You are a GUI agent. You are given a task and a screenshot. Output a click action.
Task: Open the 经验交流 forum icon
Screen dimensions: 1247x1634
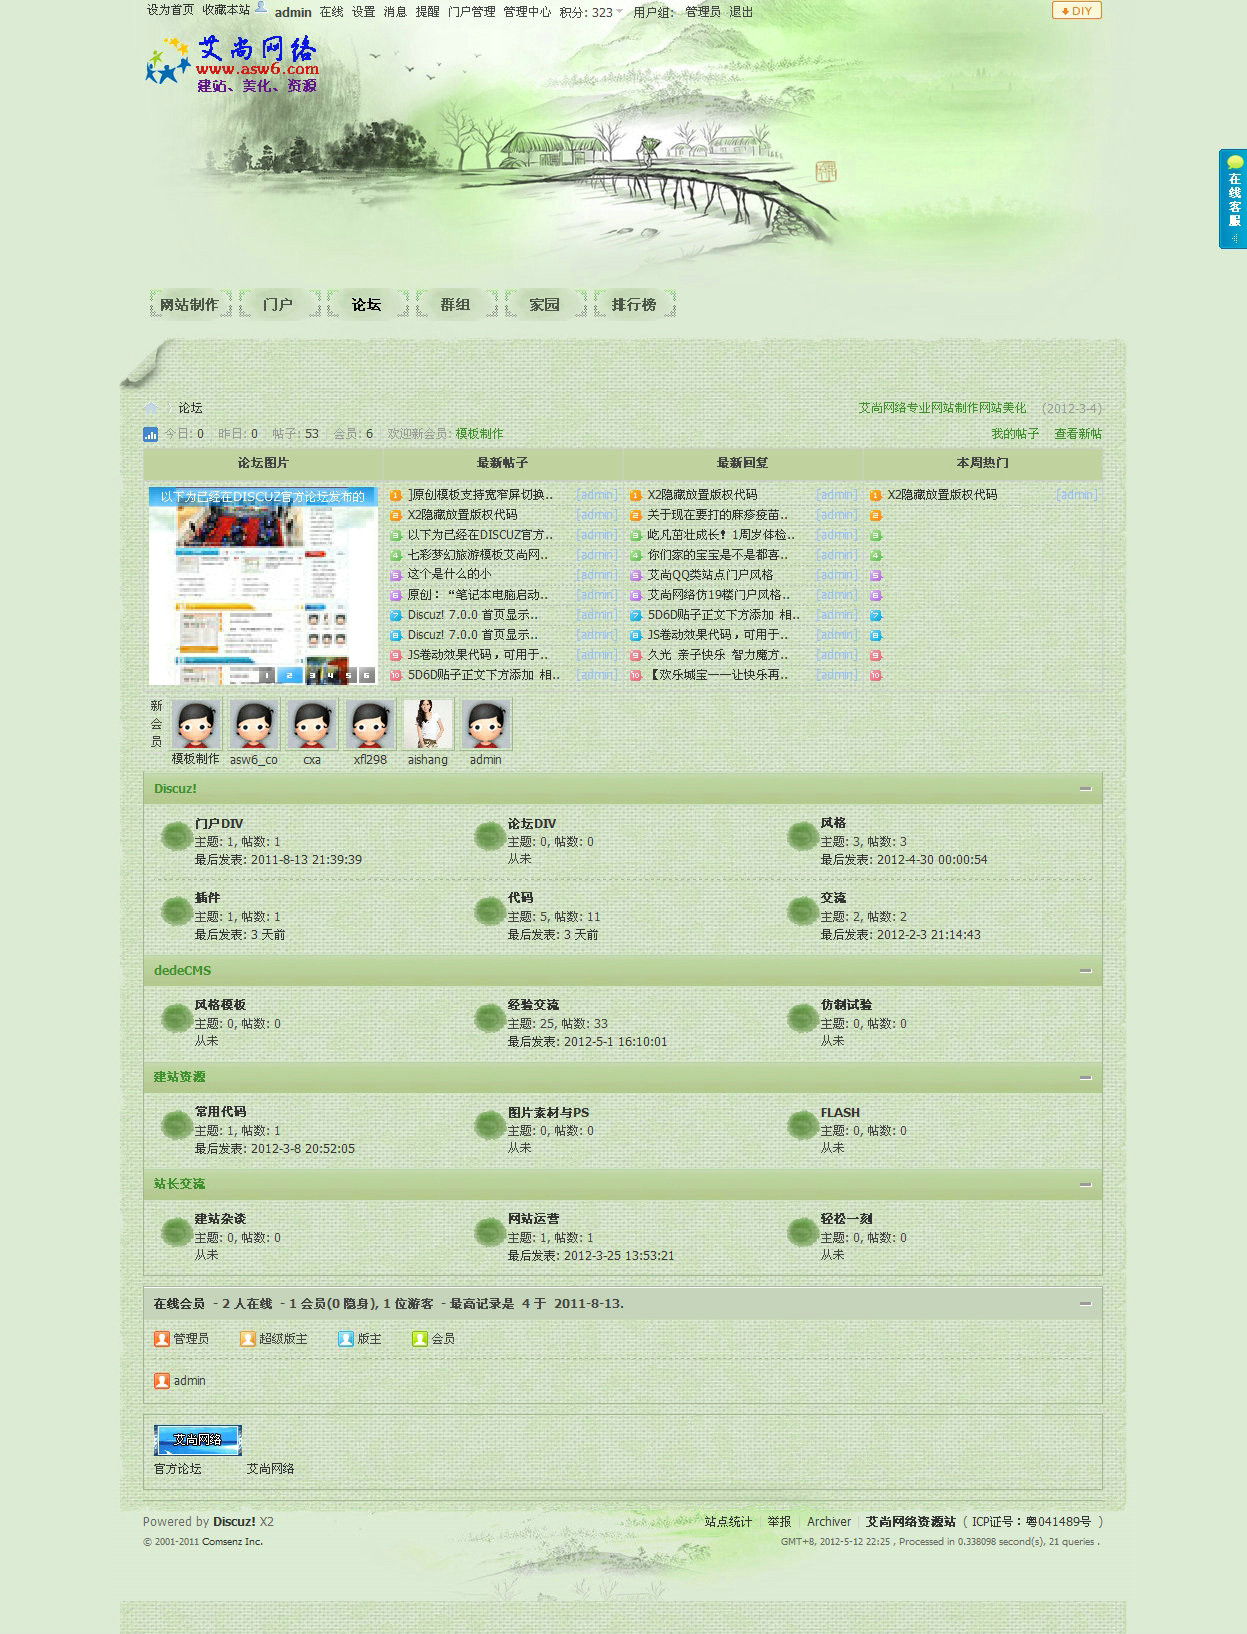coord(490,1018)
